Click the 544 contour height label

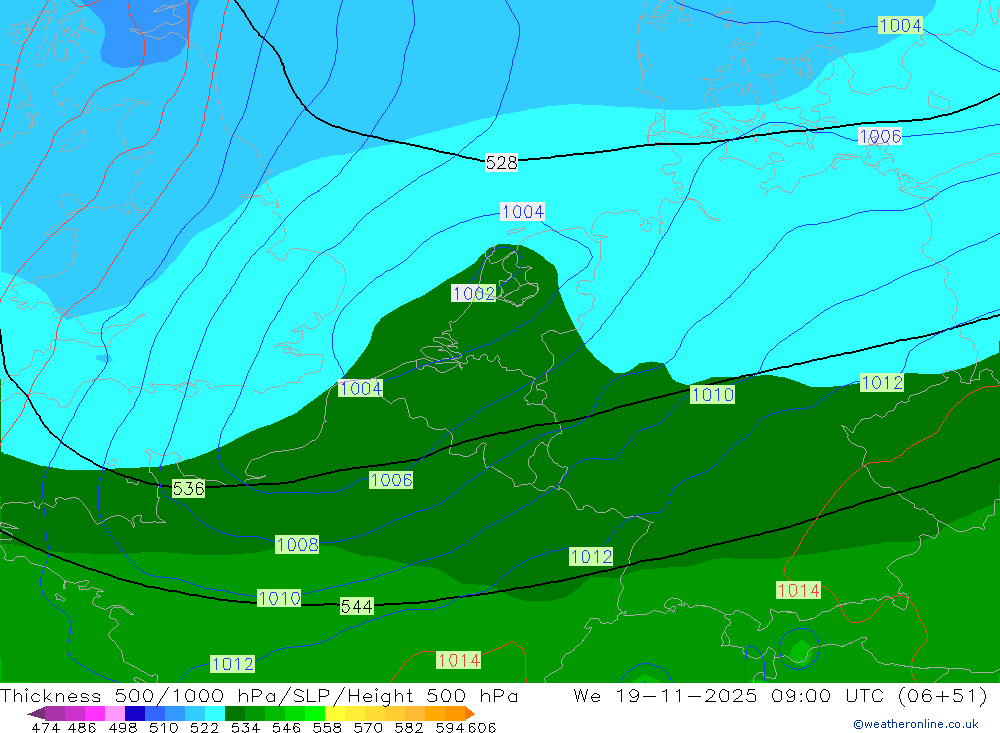click(357, 606)
